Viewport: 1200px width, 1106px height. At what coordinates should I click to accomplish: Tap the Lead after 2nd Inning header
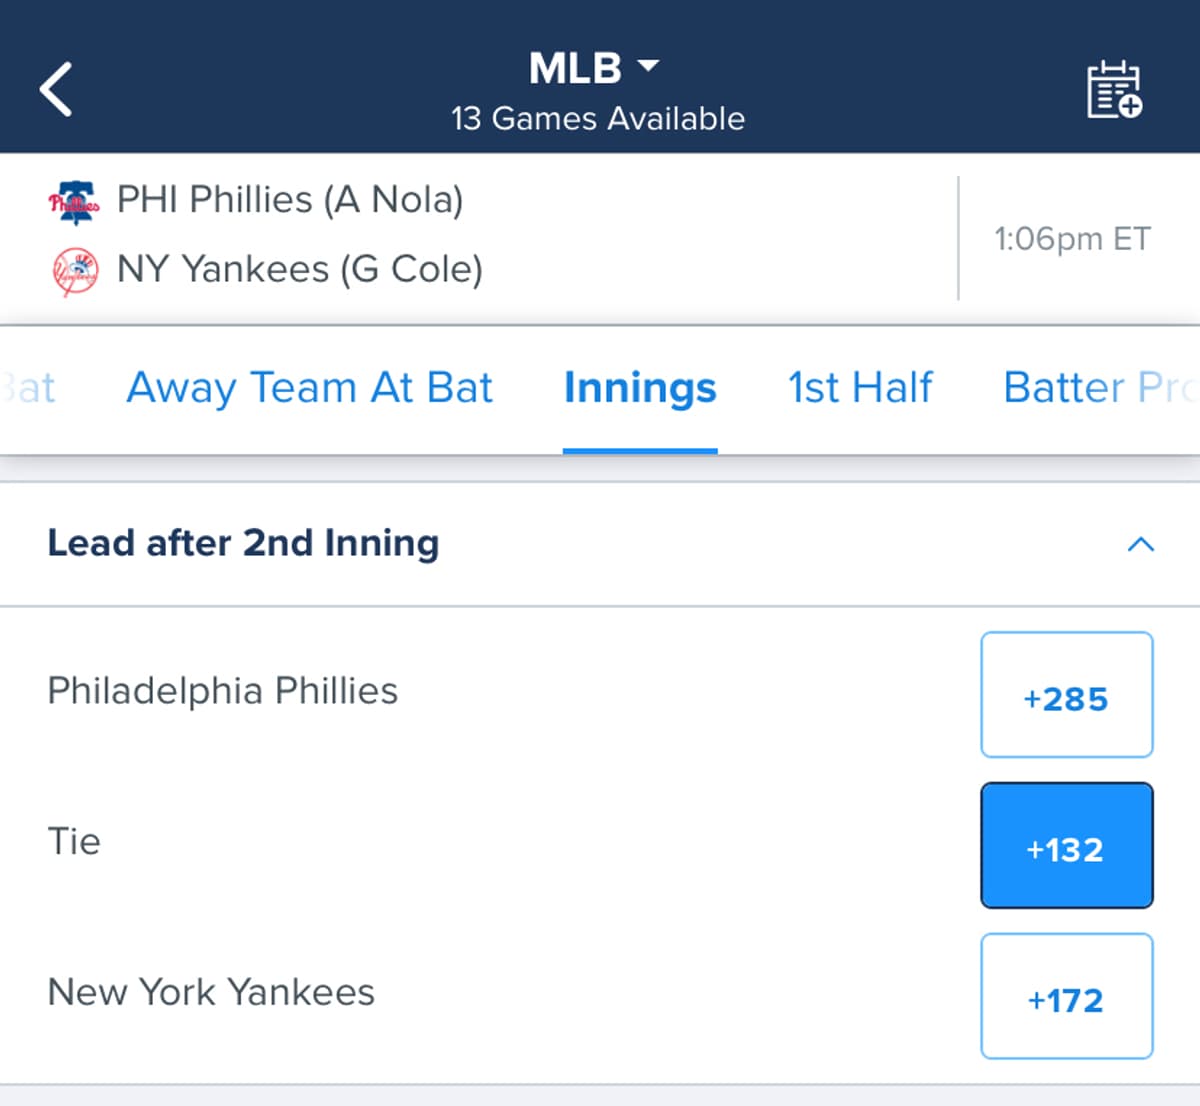pos(243,543)
